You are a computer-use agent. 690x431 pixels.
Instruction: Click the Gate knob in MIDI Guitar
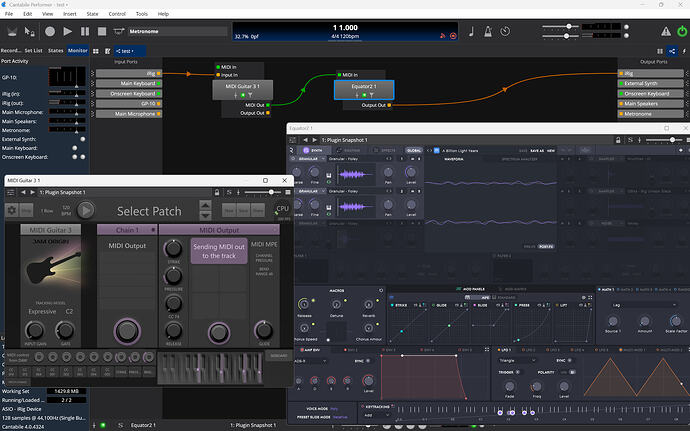coord(65,331)
